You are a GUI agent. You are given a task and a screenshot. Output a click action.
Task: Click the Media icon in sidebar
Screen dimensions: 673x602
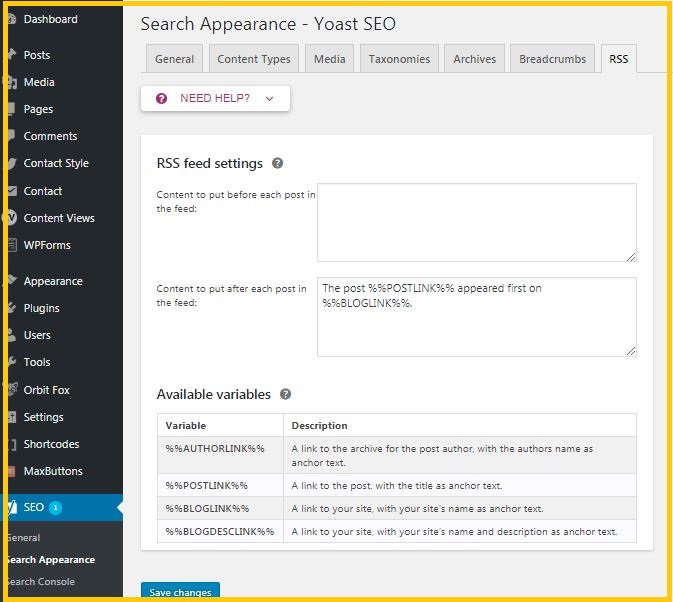pos(12,82)
